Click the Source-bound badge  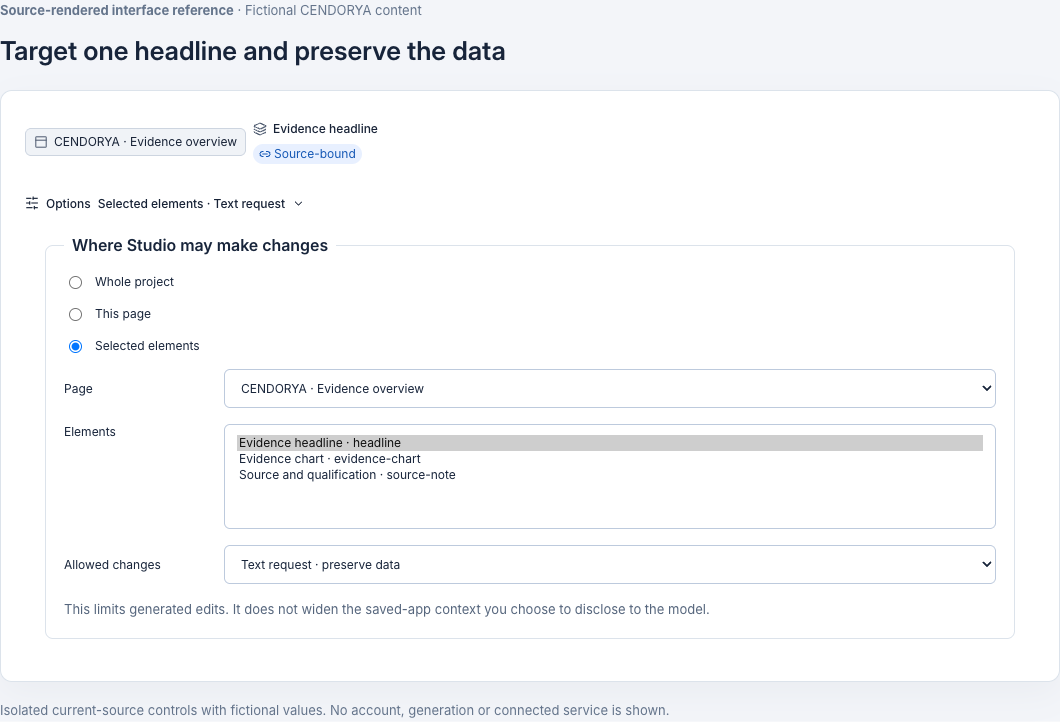pos(308,154)
